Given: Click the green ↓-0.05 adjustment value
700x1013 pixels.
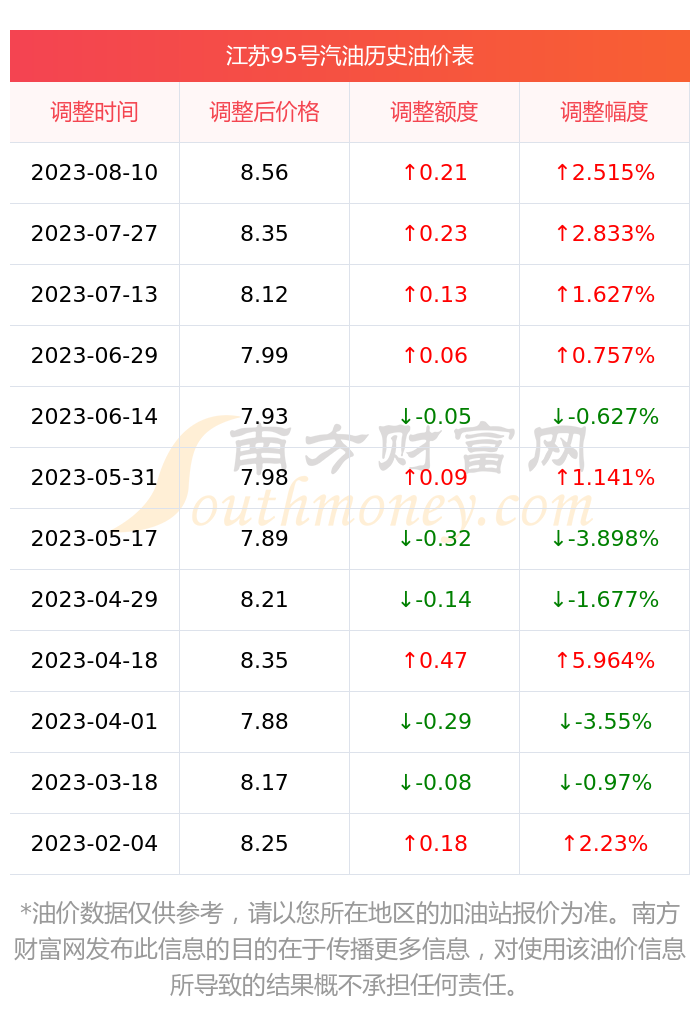Looking at the screenshot, I should click(435, 417).
